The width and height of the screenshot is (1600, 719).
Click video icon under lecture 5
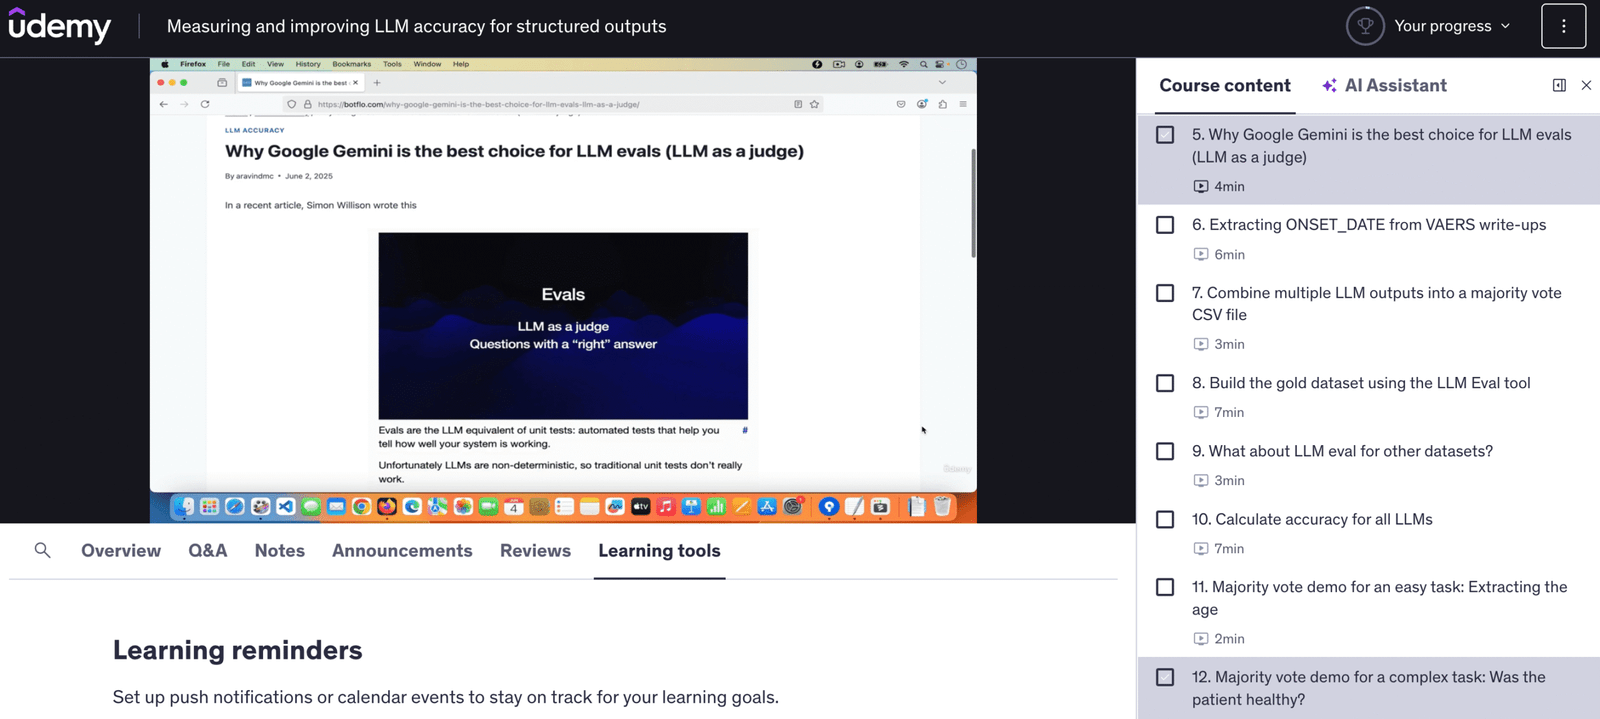pyautogui.click(x=1200, y=186)
